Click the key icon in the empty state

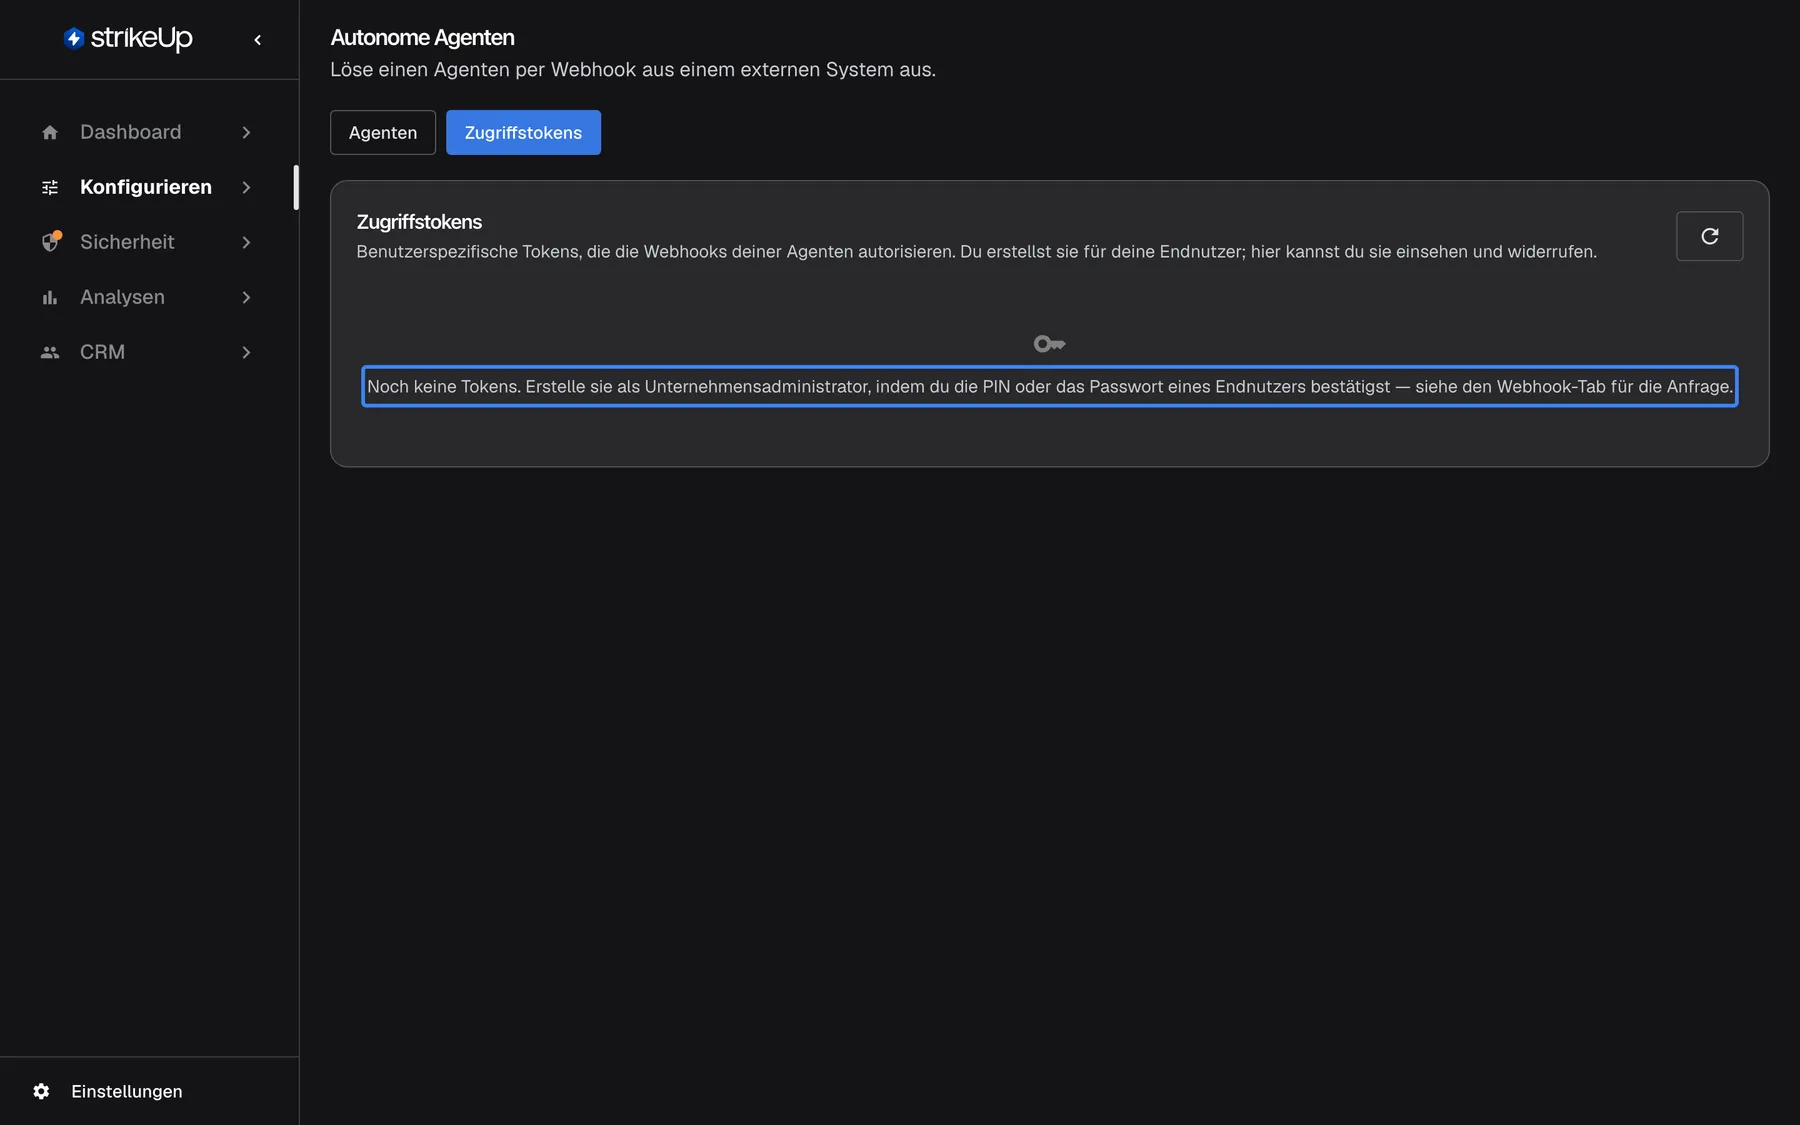click(1049, 344)
